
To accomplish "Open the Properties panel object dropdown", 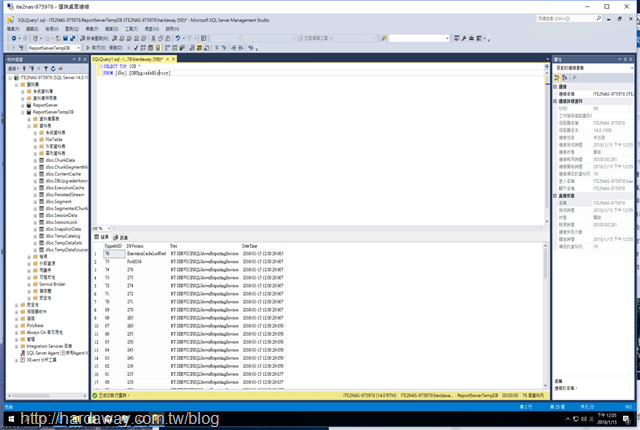I will pyautogui.click(x=593, y=68).
